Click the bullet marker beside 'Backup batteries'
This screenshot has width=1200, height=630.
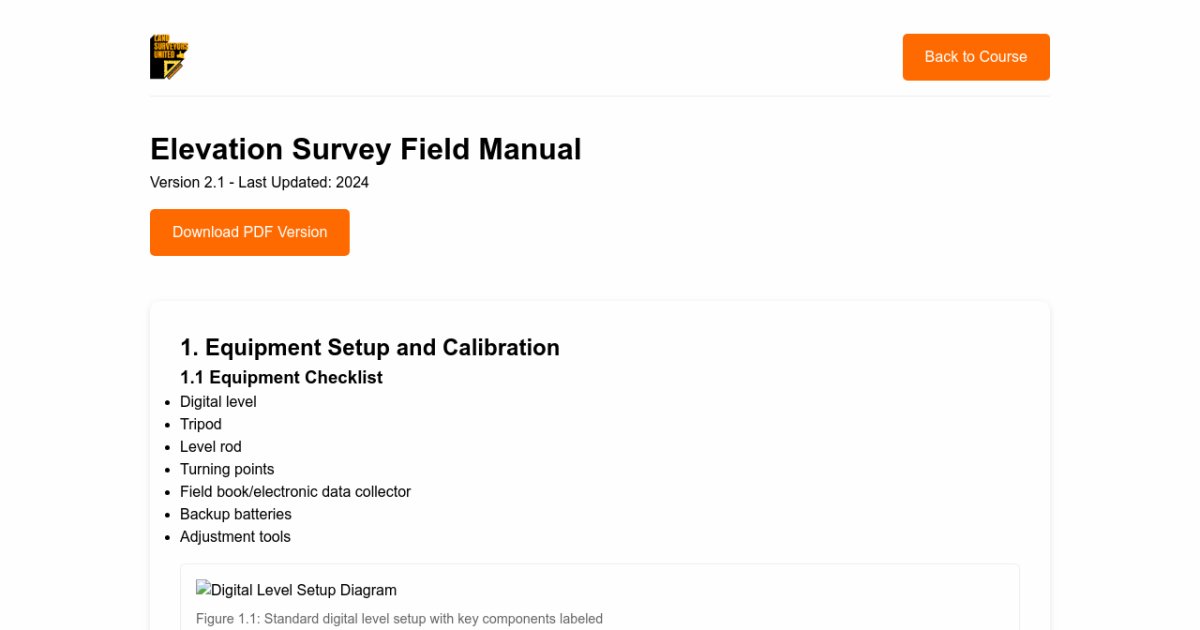167,515
